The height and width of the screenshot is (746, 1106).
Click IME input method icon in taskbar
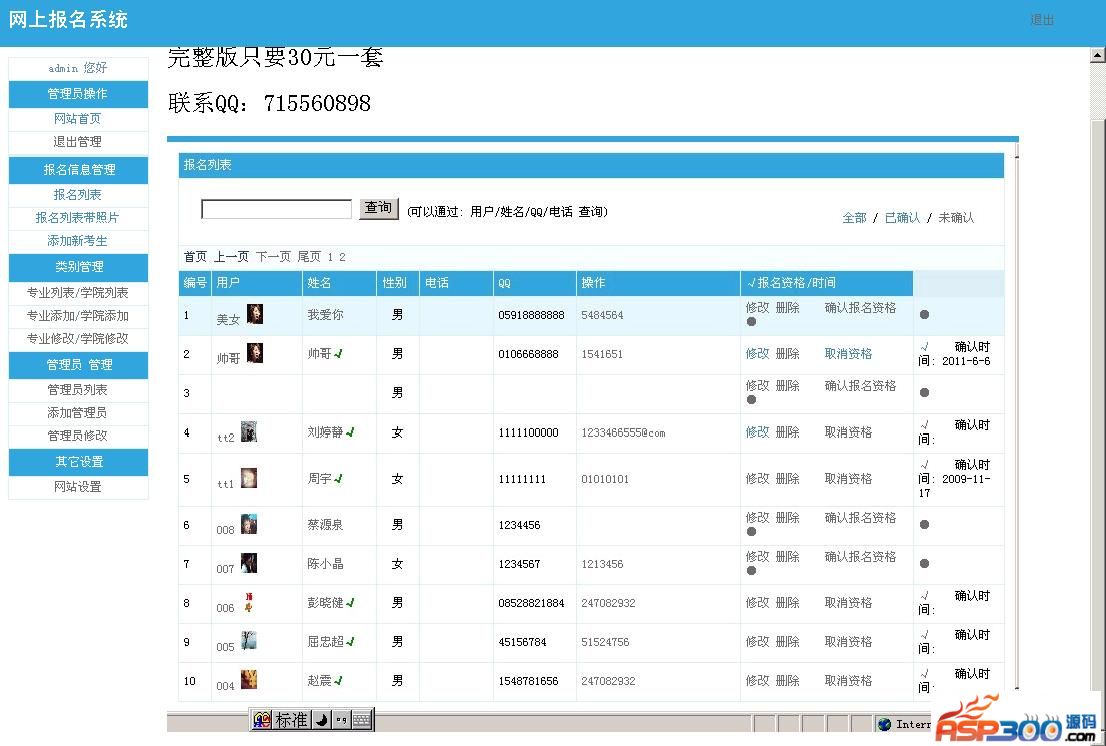262,720
